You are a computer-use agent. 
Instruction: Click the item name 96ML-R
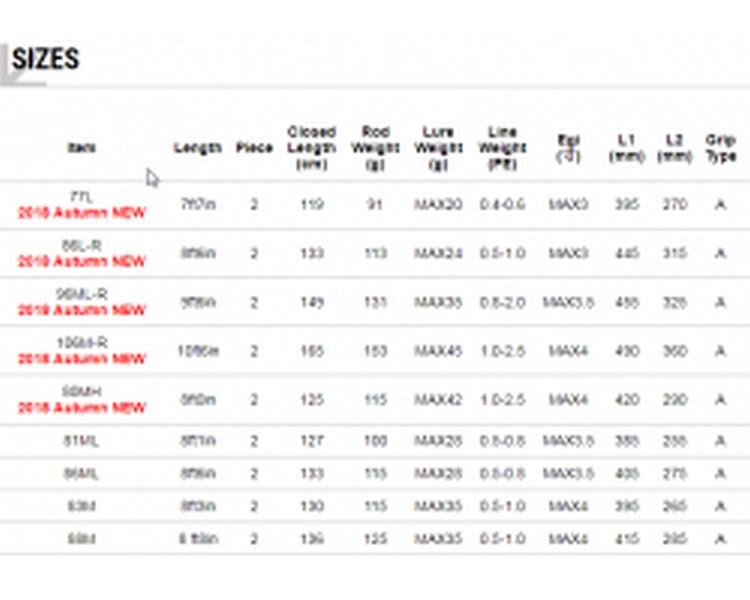(82, 294)
